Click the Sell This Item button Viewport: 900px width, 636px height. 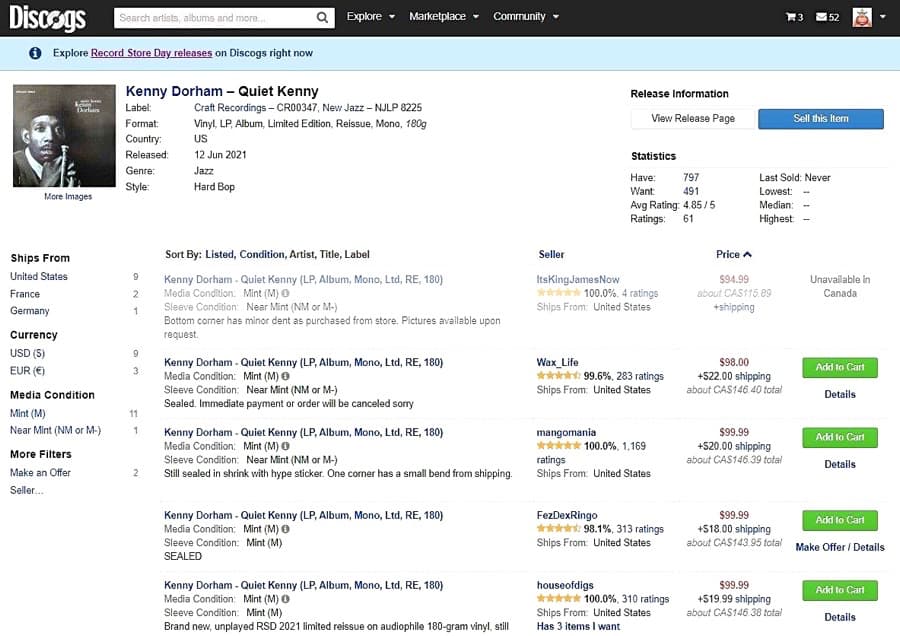tap(820, 118)
